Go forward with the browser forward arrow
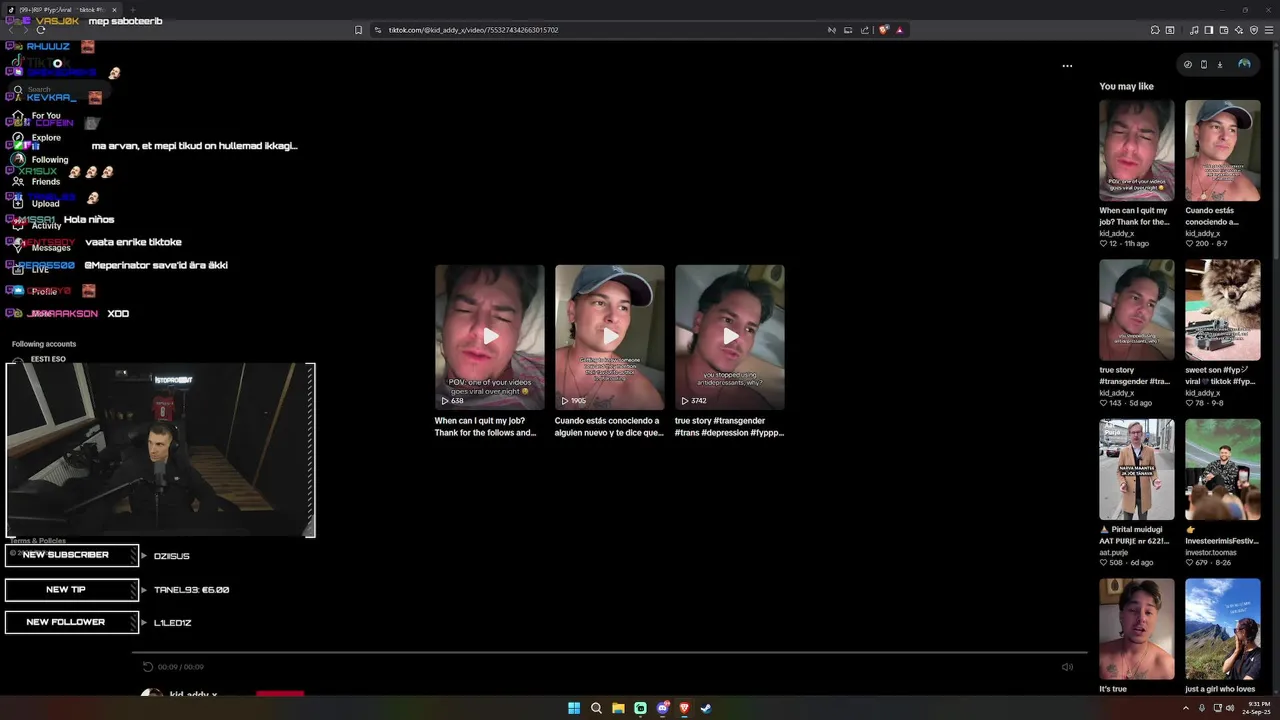Image resolution: width=1280 pixels, height=720 pixels. [x=25, y=30]
